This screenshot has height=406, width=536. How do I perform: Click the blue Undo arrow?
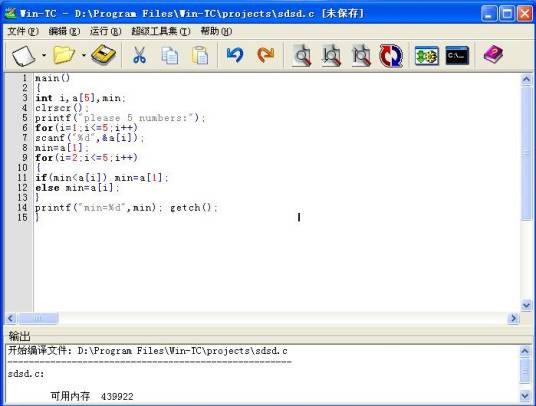click(235, 55)
